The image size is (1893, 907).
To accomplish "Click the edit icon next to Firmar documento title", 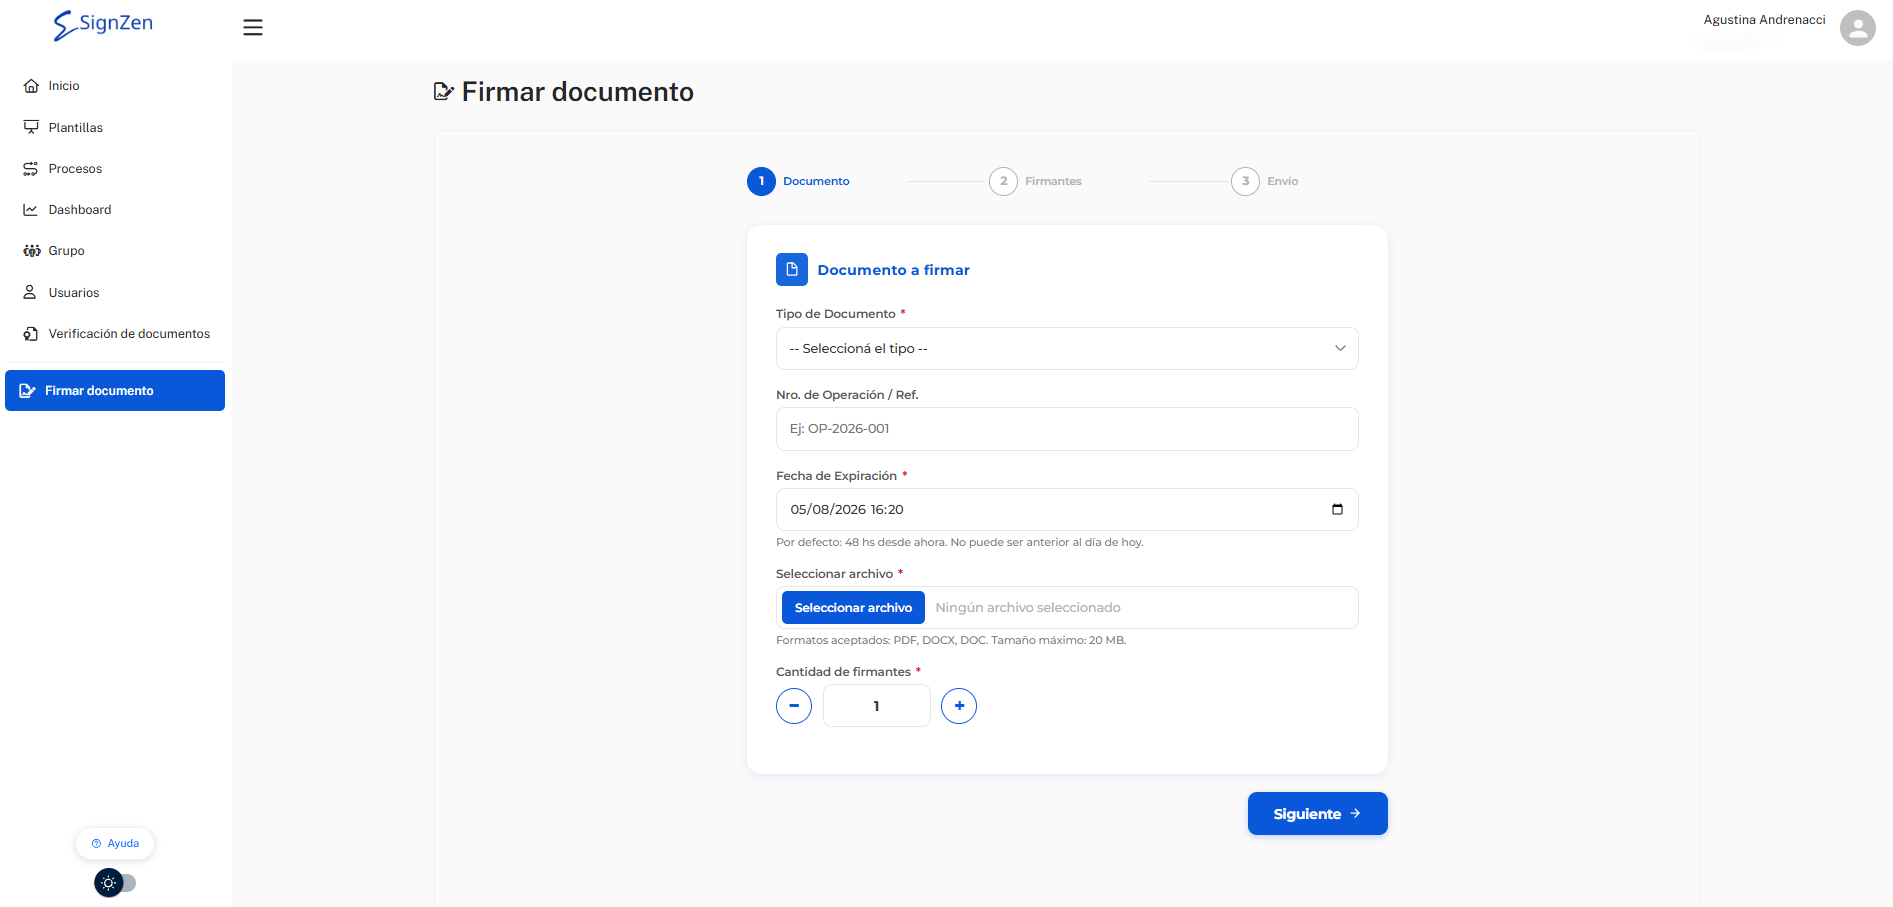I will 444,92.
